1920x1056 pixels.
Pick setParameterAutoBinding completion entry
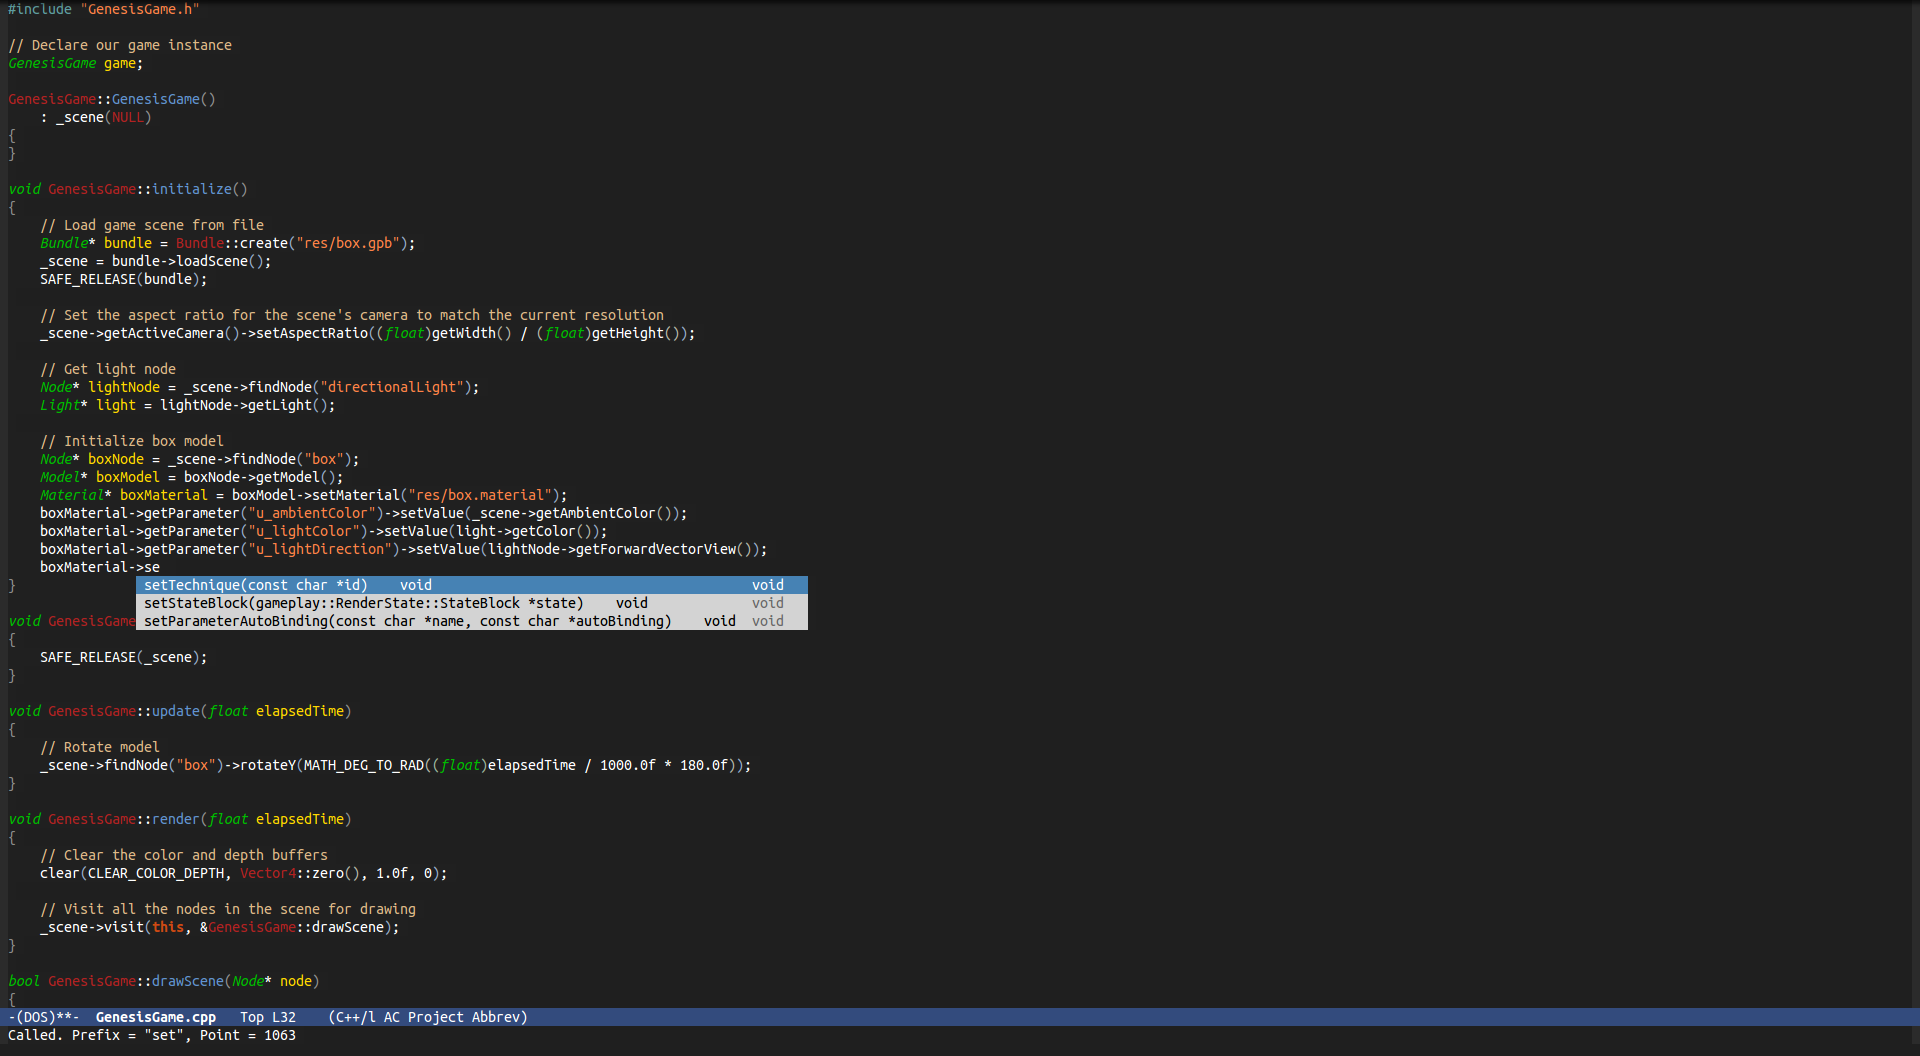tap(471, 621)
